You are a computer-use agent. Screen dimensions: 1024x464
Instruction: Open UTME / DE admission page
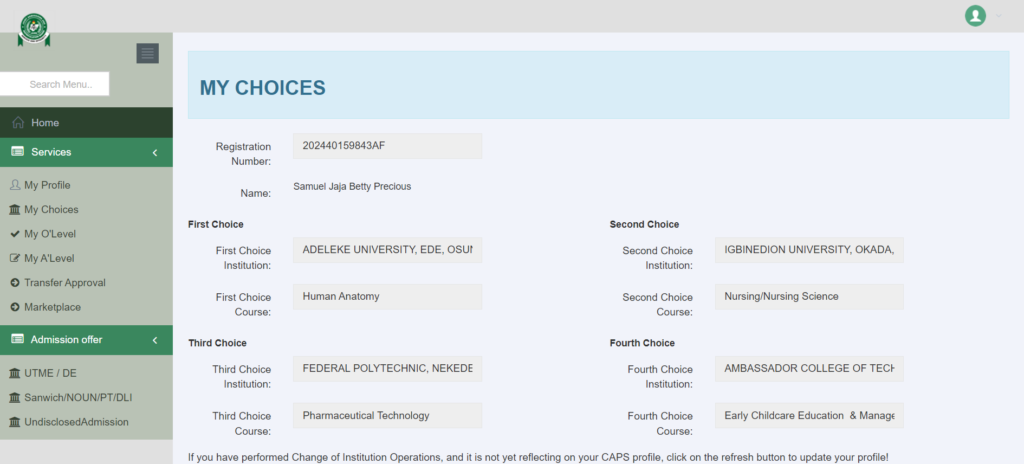click(x=50, y=373)
